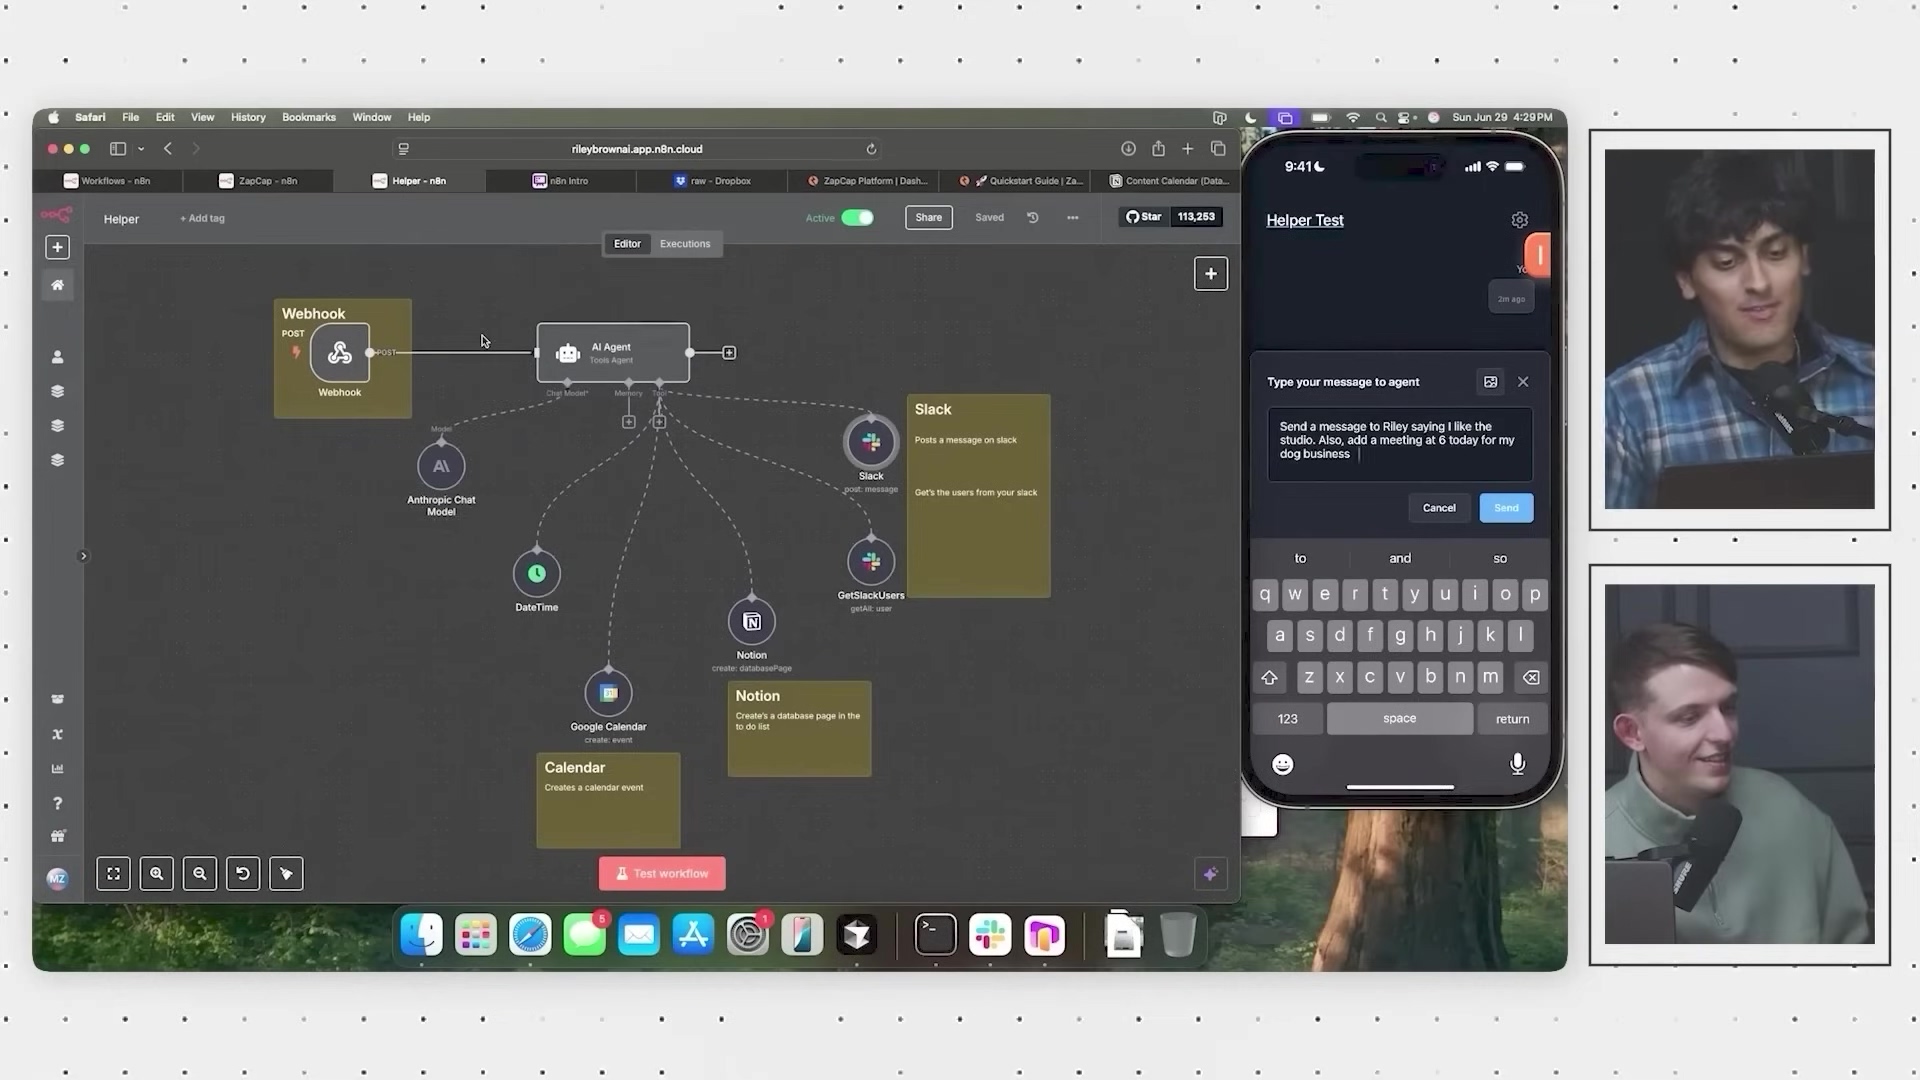Image resolution: width=1920 pixels, height=1080 pixels.
Task: Open the ZapCap - n8n Safari tab
Action: [258, 181]
